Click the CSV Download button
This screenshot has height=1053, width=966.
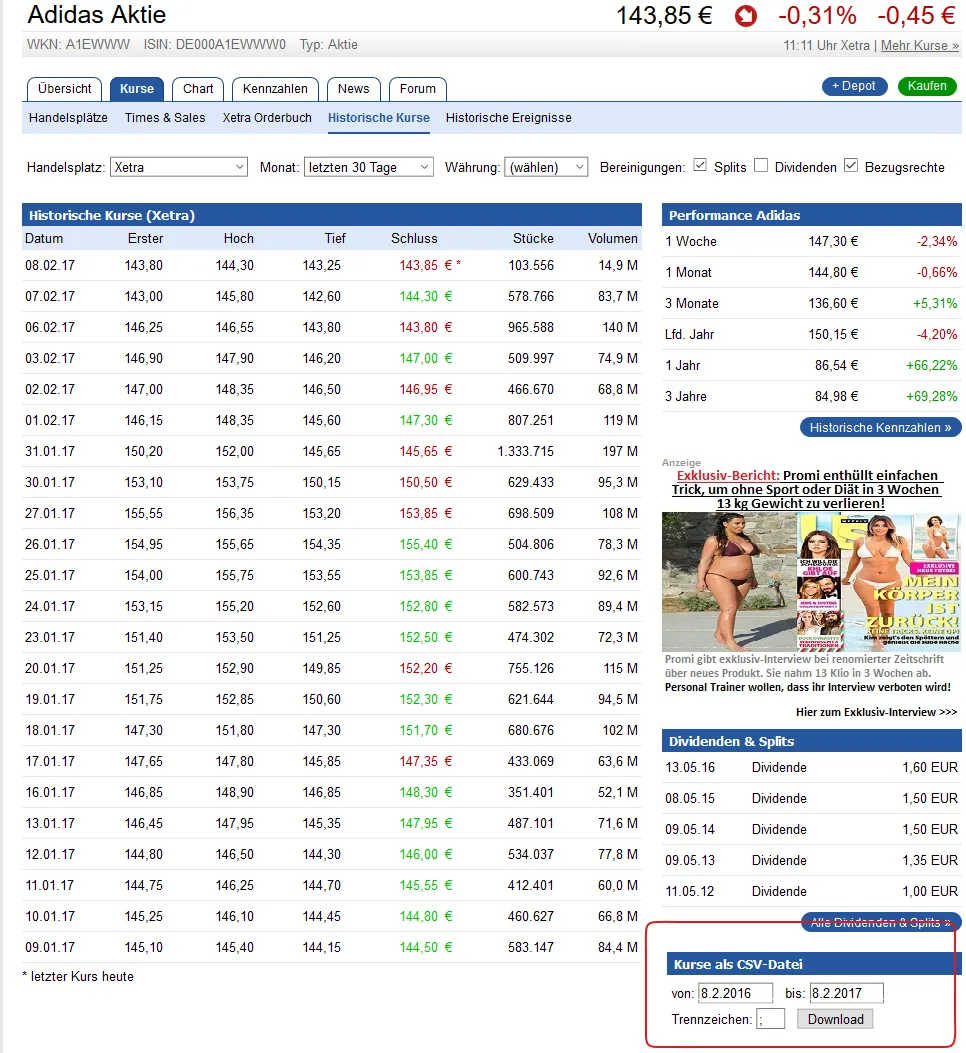pos(835,1019)
